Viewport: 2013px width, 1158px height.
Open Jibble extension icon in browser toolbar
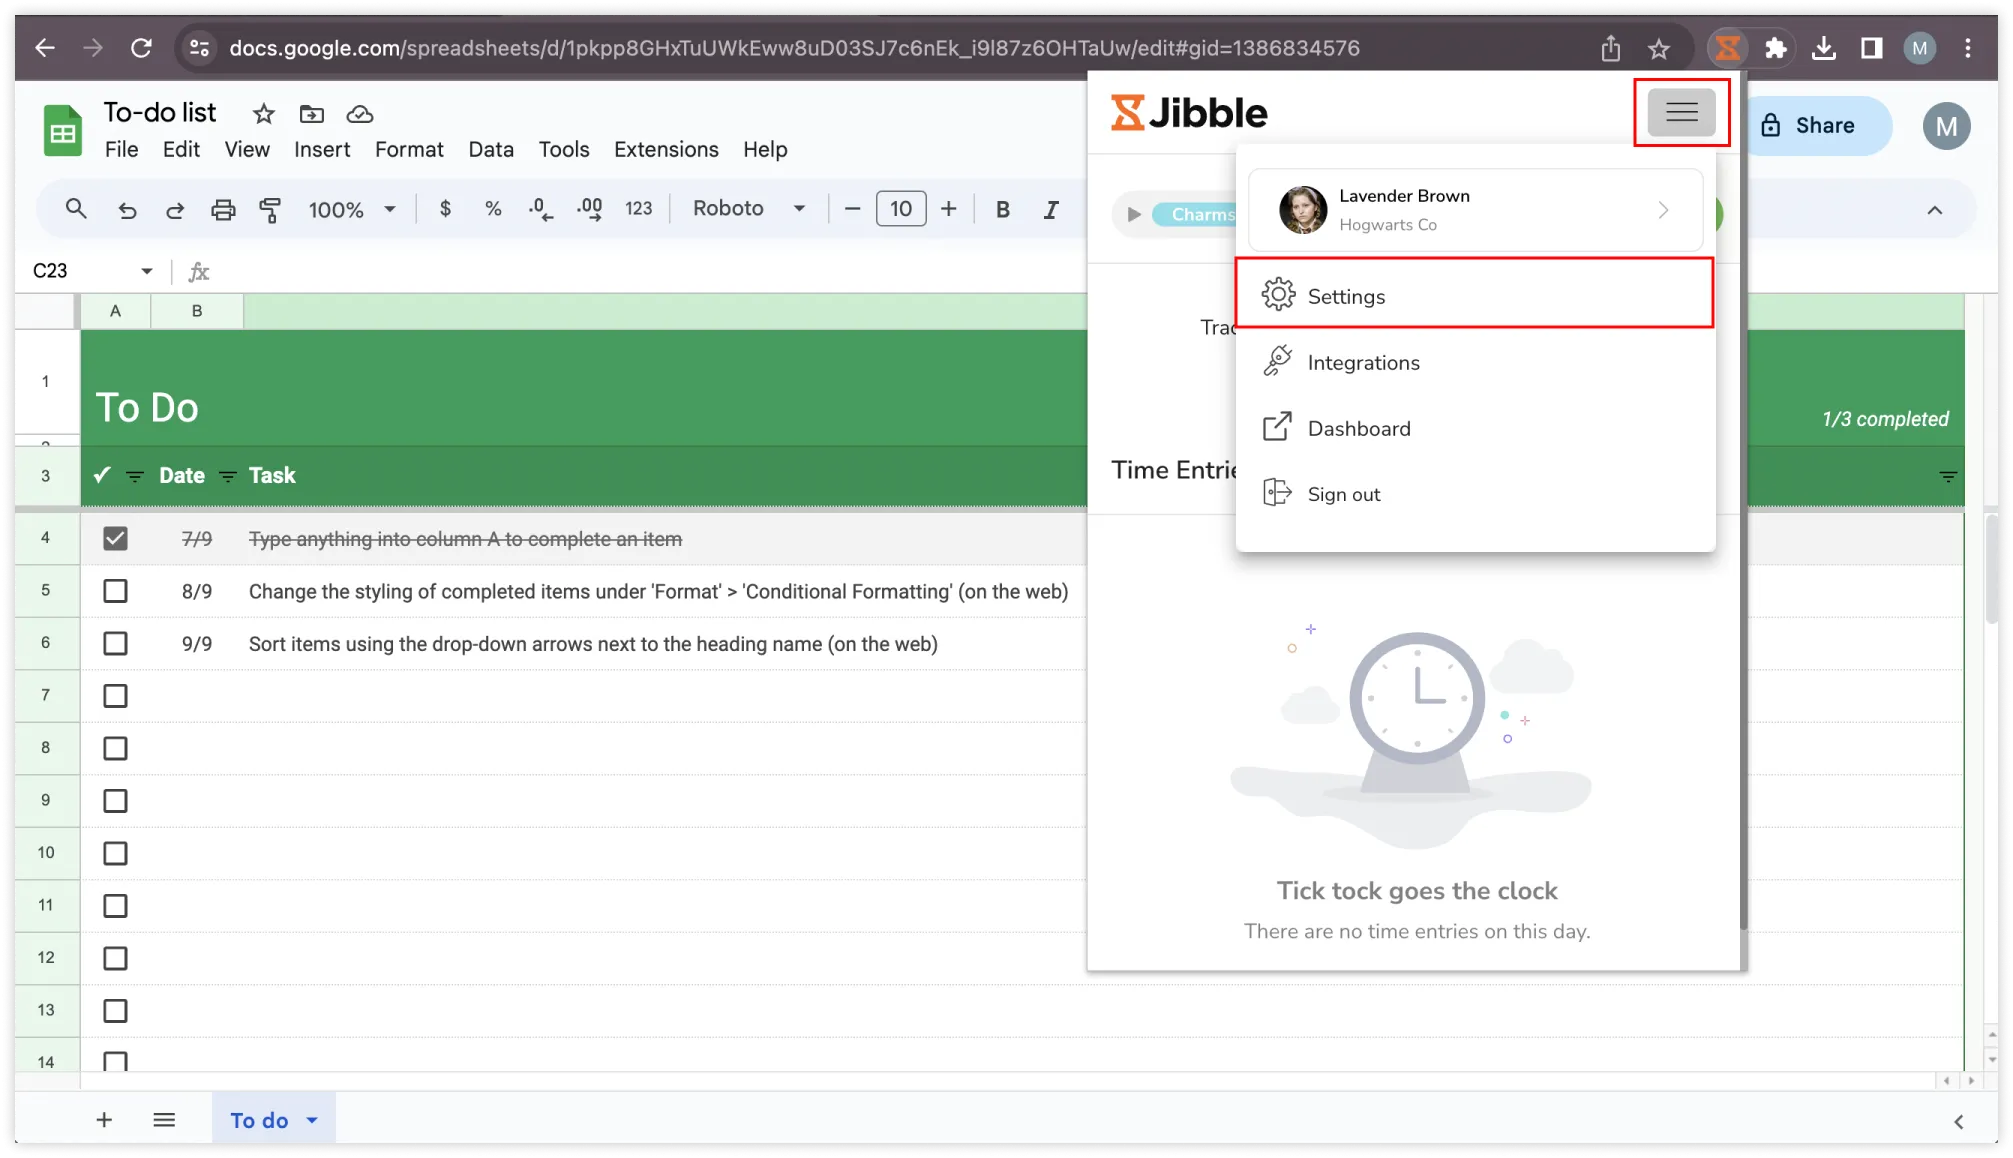click(x=1727, y=48)
